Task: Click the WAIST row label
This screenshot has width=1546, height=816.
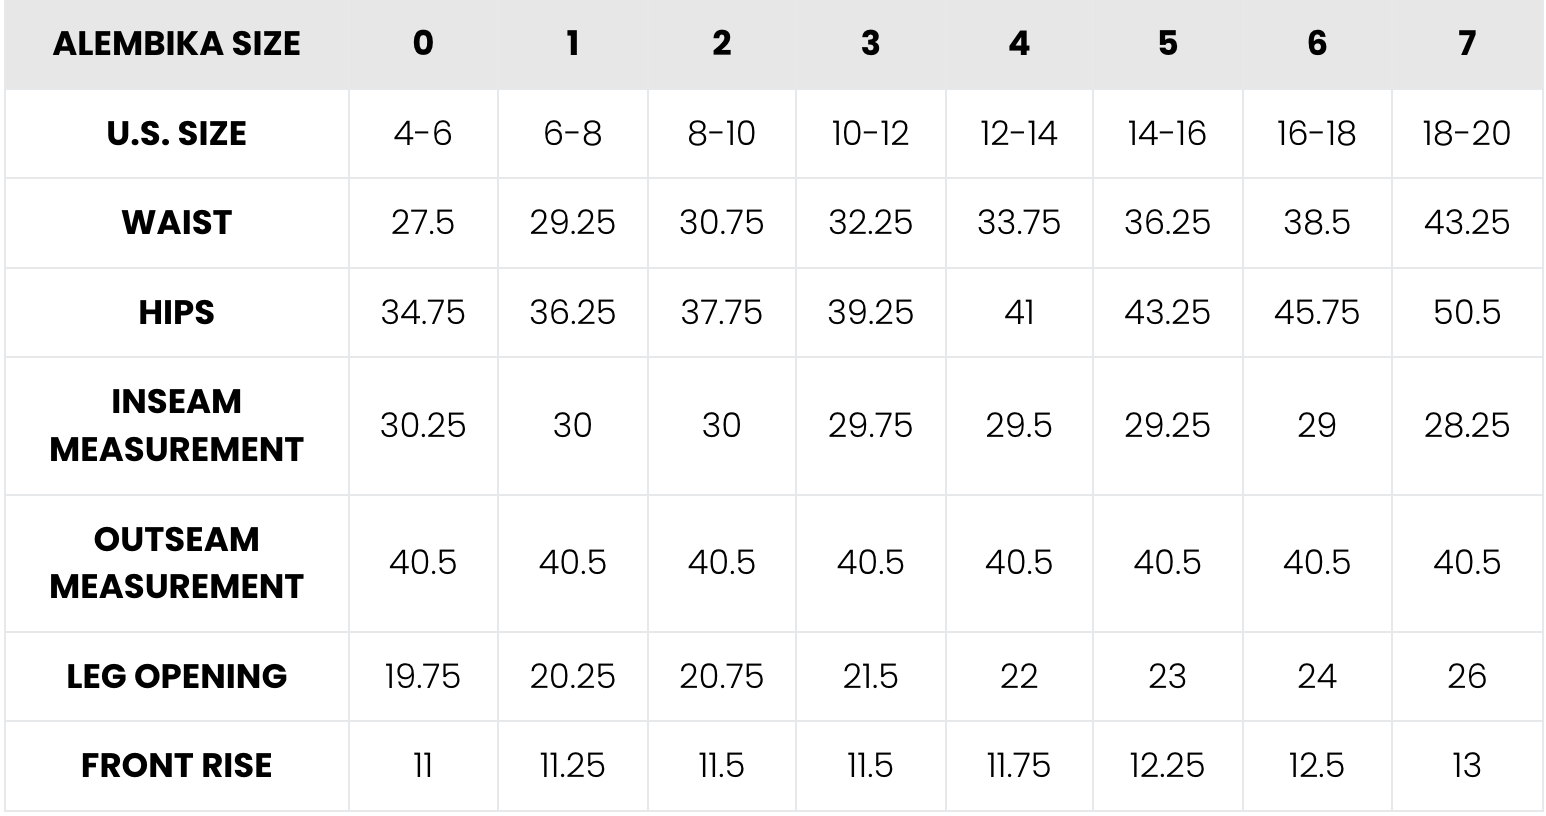Action: (176, 222)
